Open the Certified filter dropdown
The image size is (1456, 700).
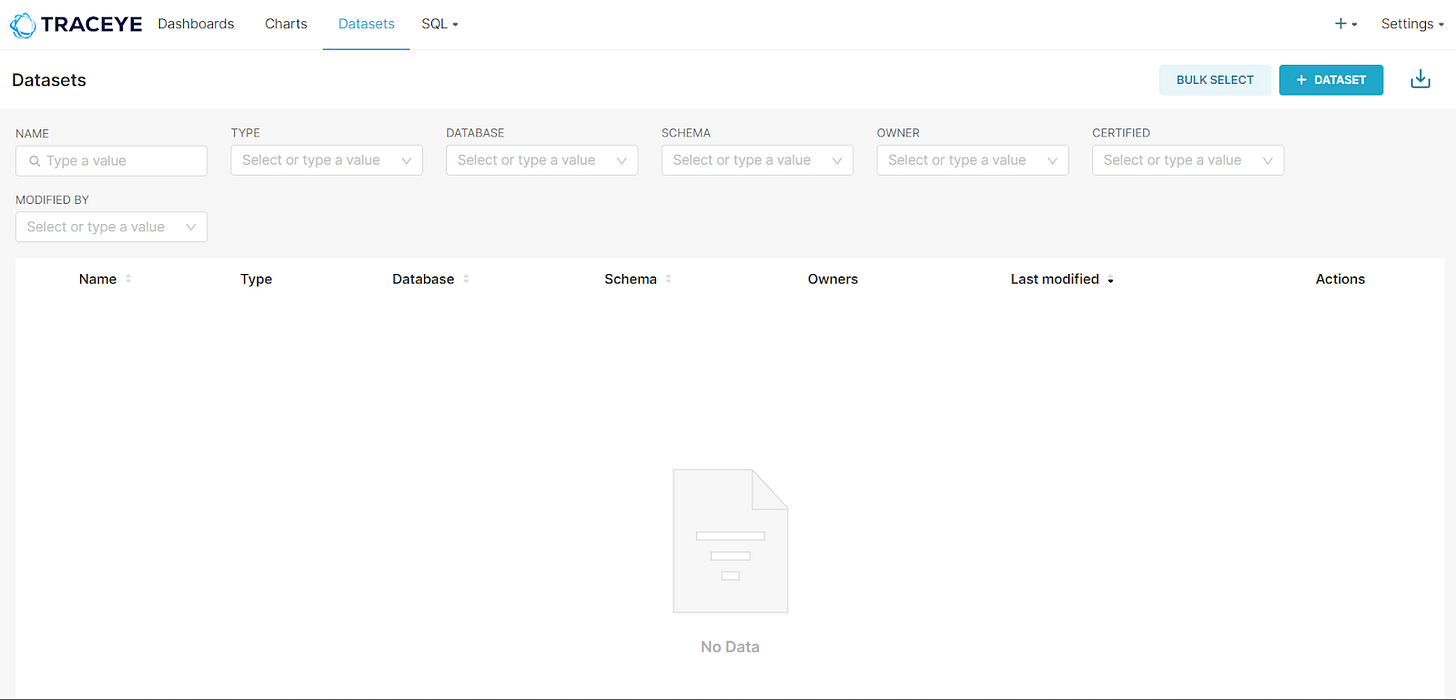(x=1188, y=160)
